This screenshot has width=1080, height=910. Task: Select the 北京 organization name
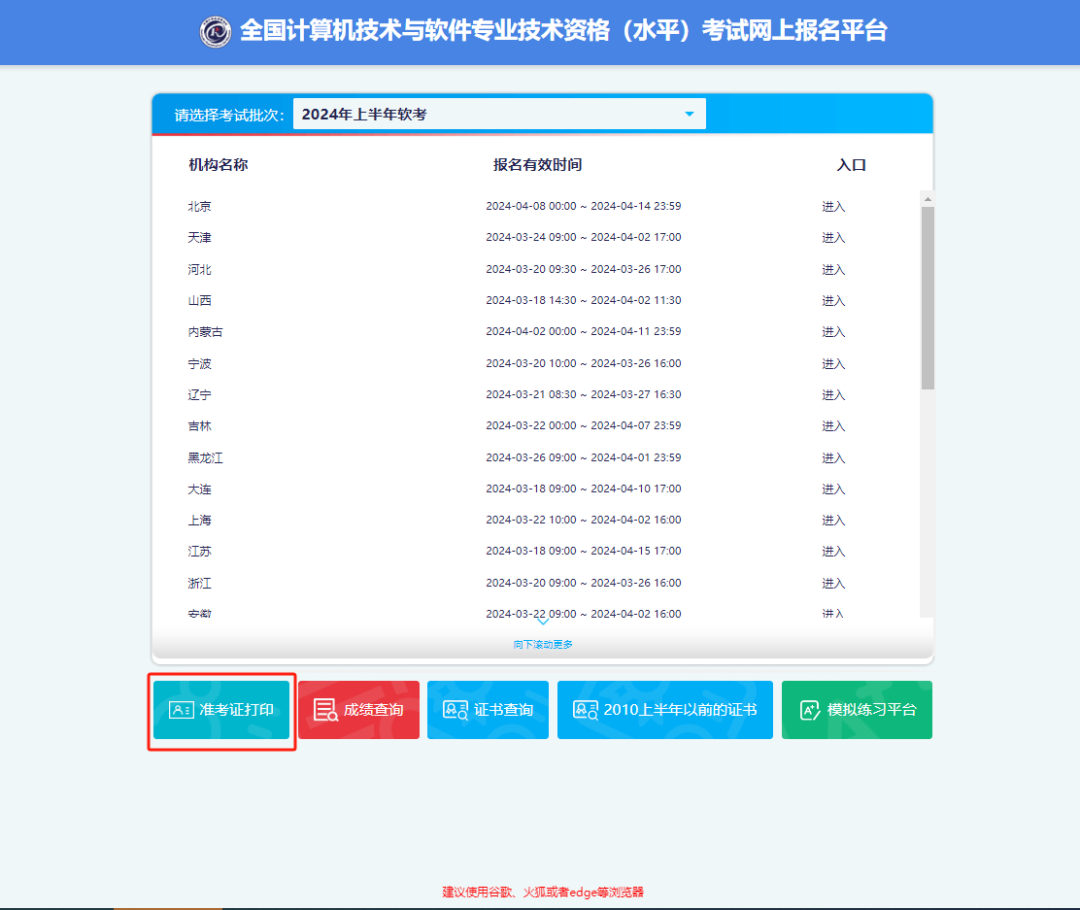click(200, 207)
